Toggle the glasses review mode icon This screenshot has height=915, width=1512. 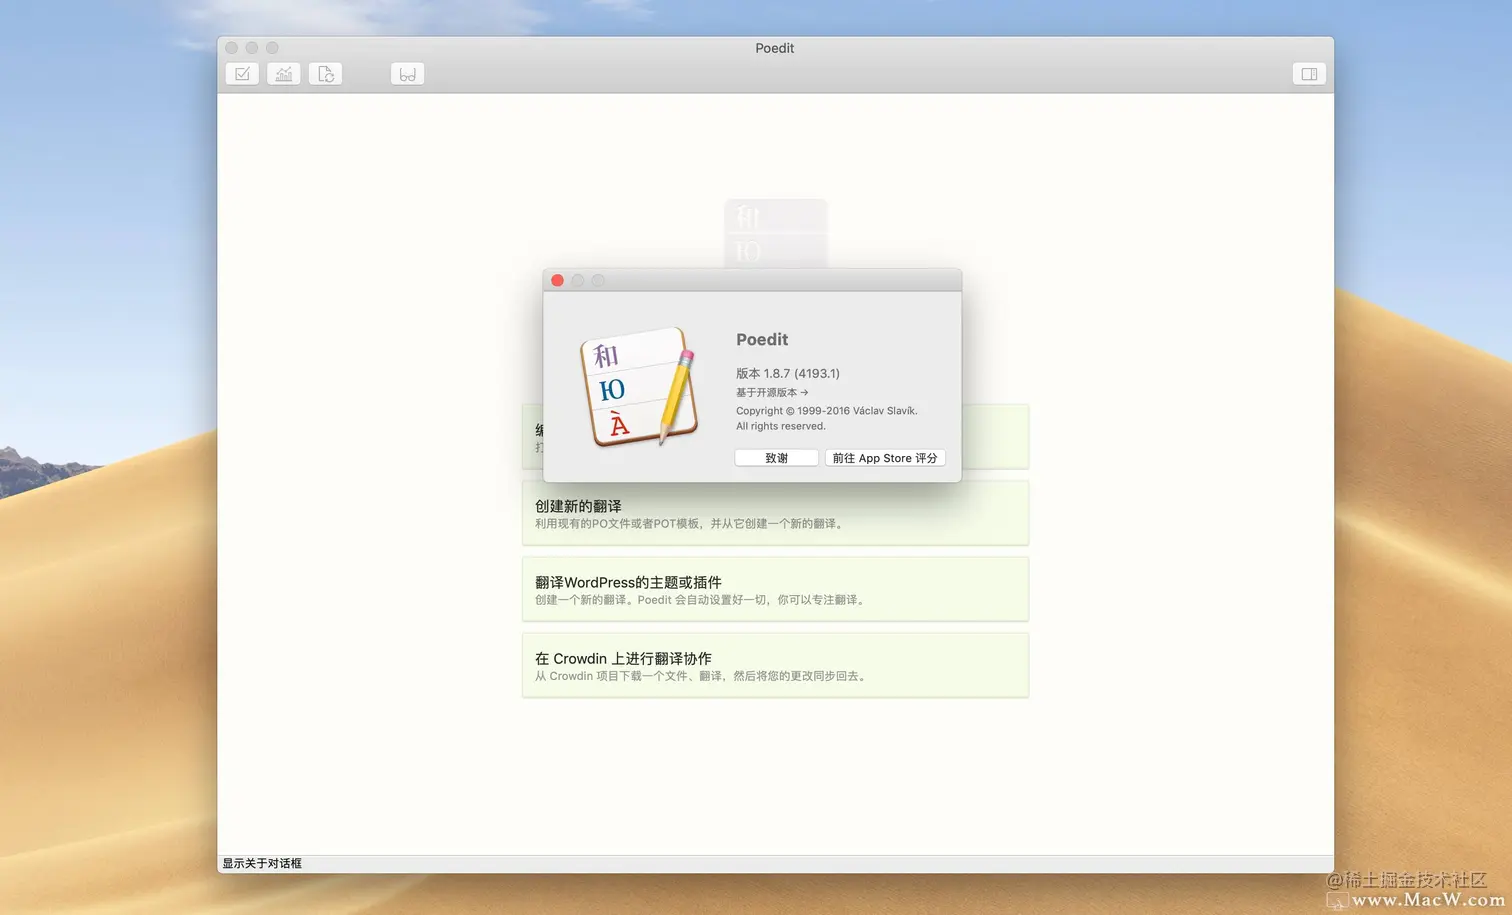[408, 74]
